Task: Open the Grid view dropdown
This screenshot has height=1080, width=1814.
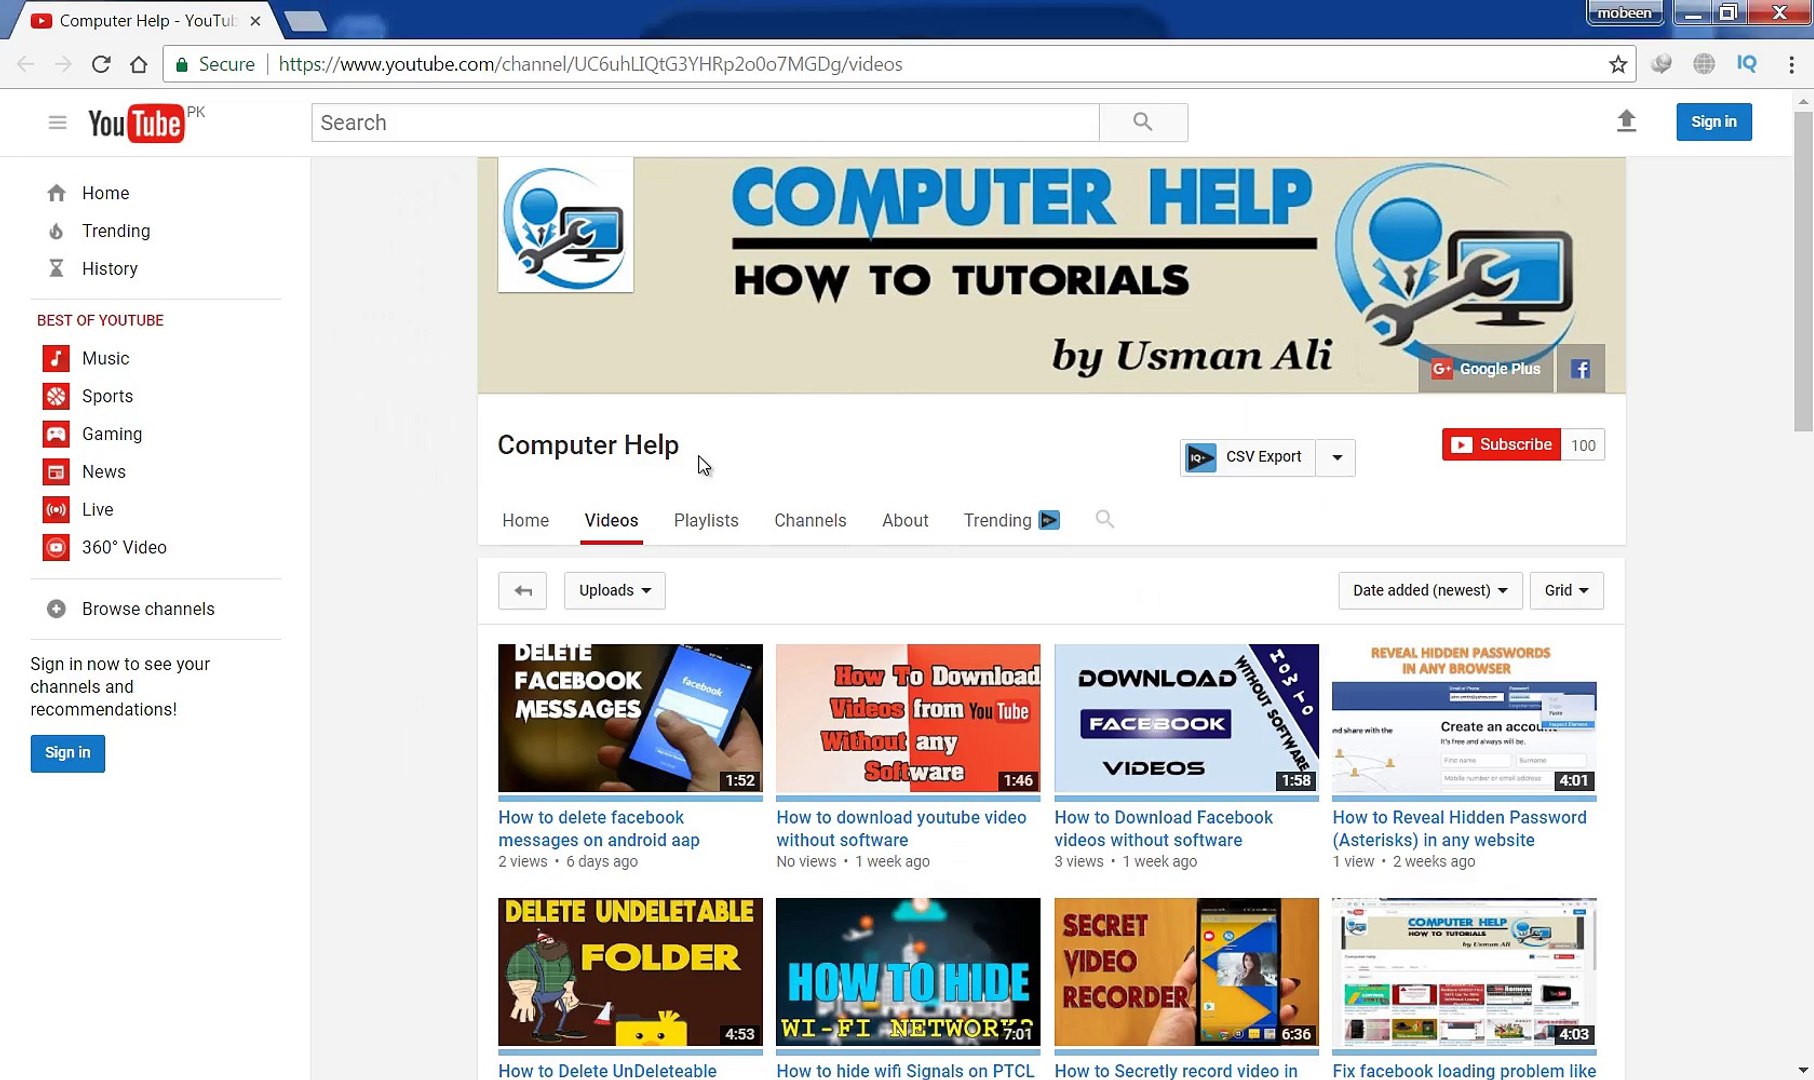Action: [1566, 590]
